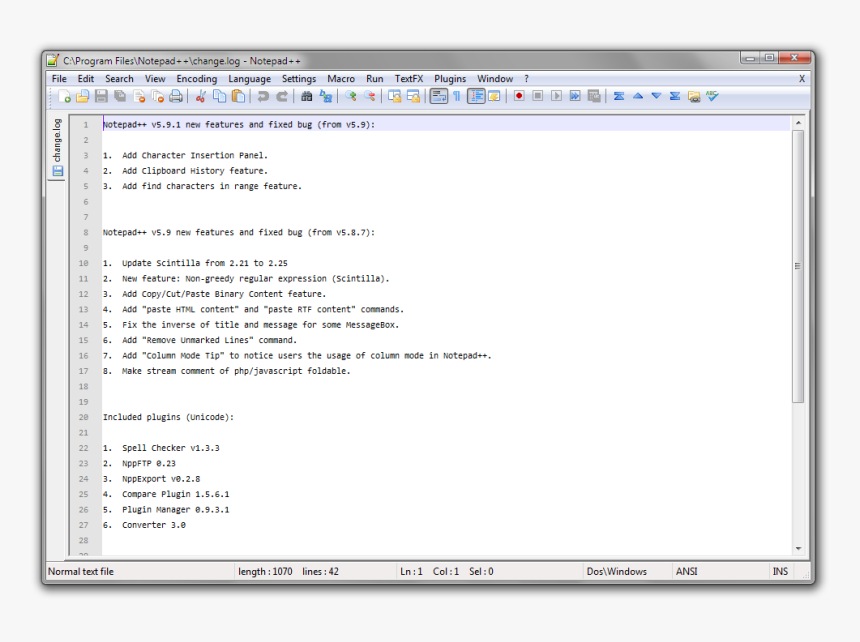Print the current file
Screen dimensions: 860x642
pos(174,96)
